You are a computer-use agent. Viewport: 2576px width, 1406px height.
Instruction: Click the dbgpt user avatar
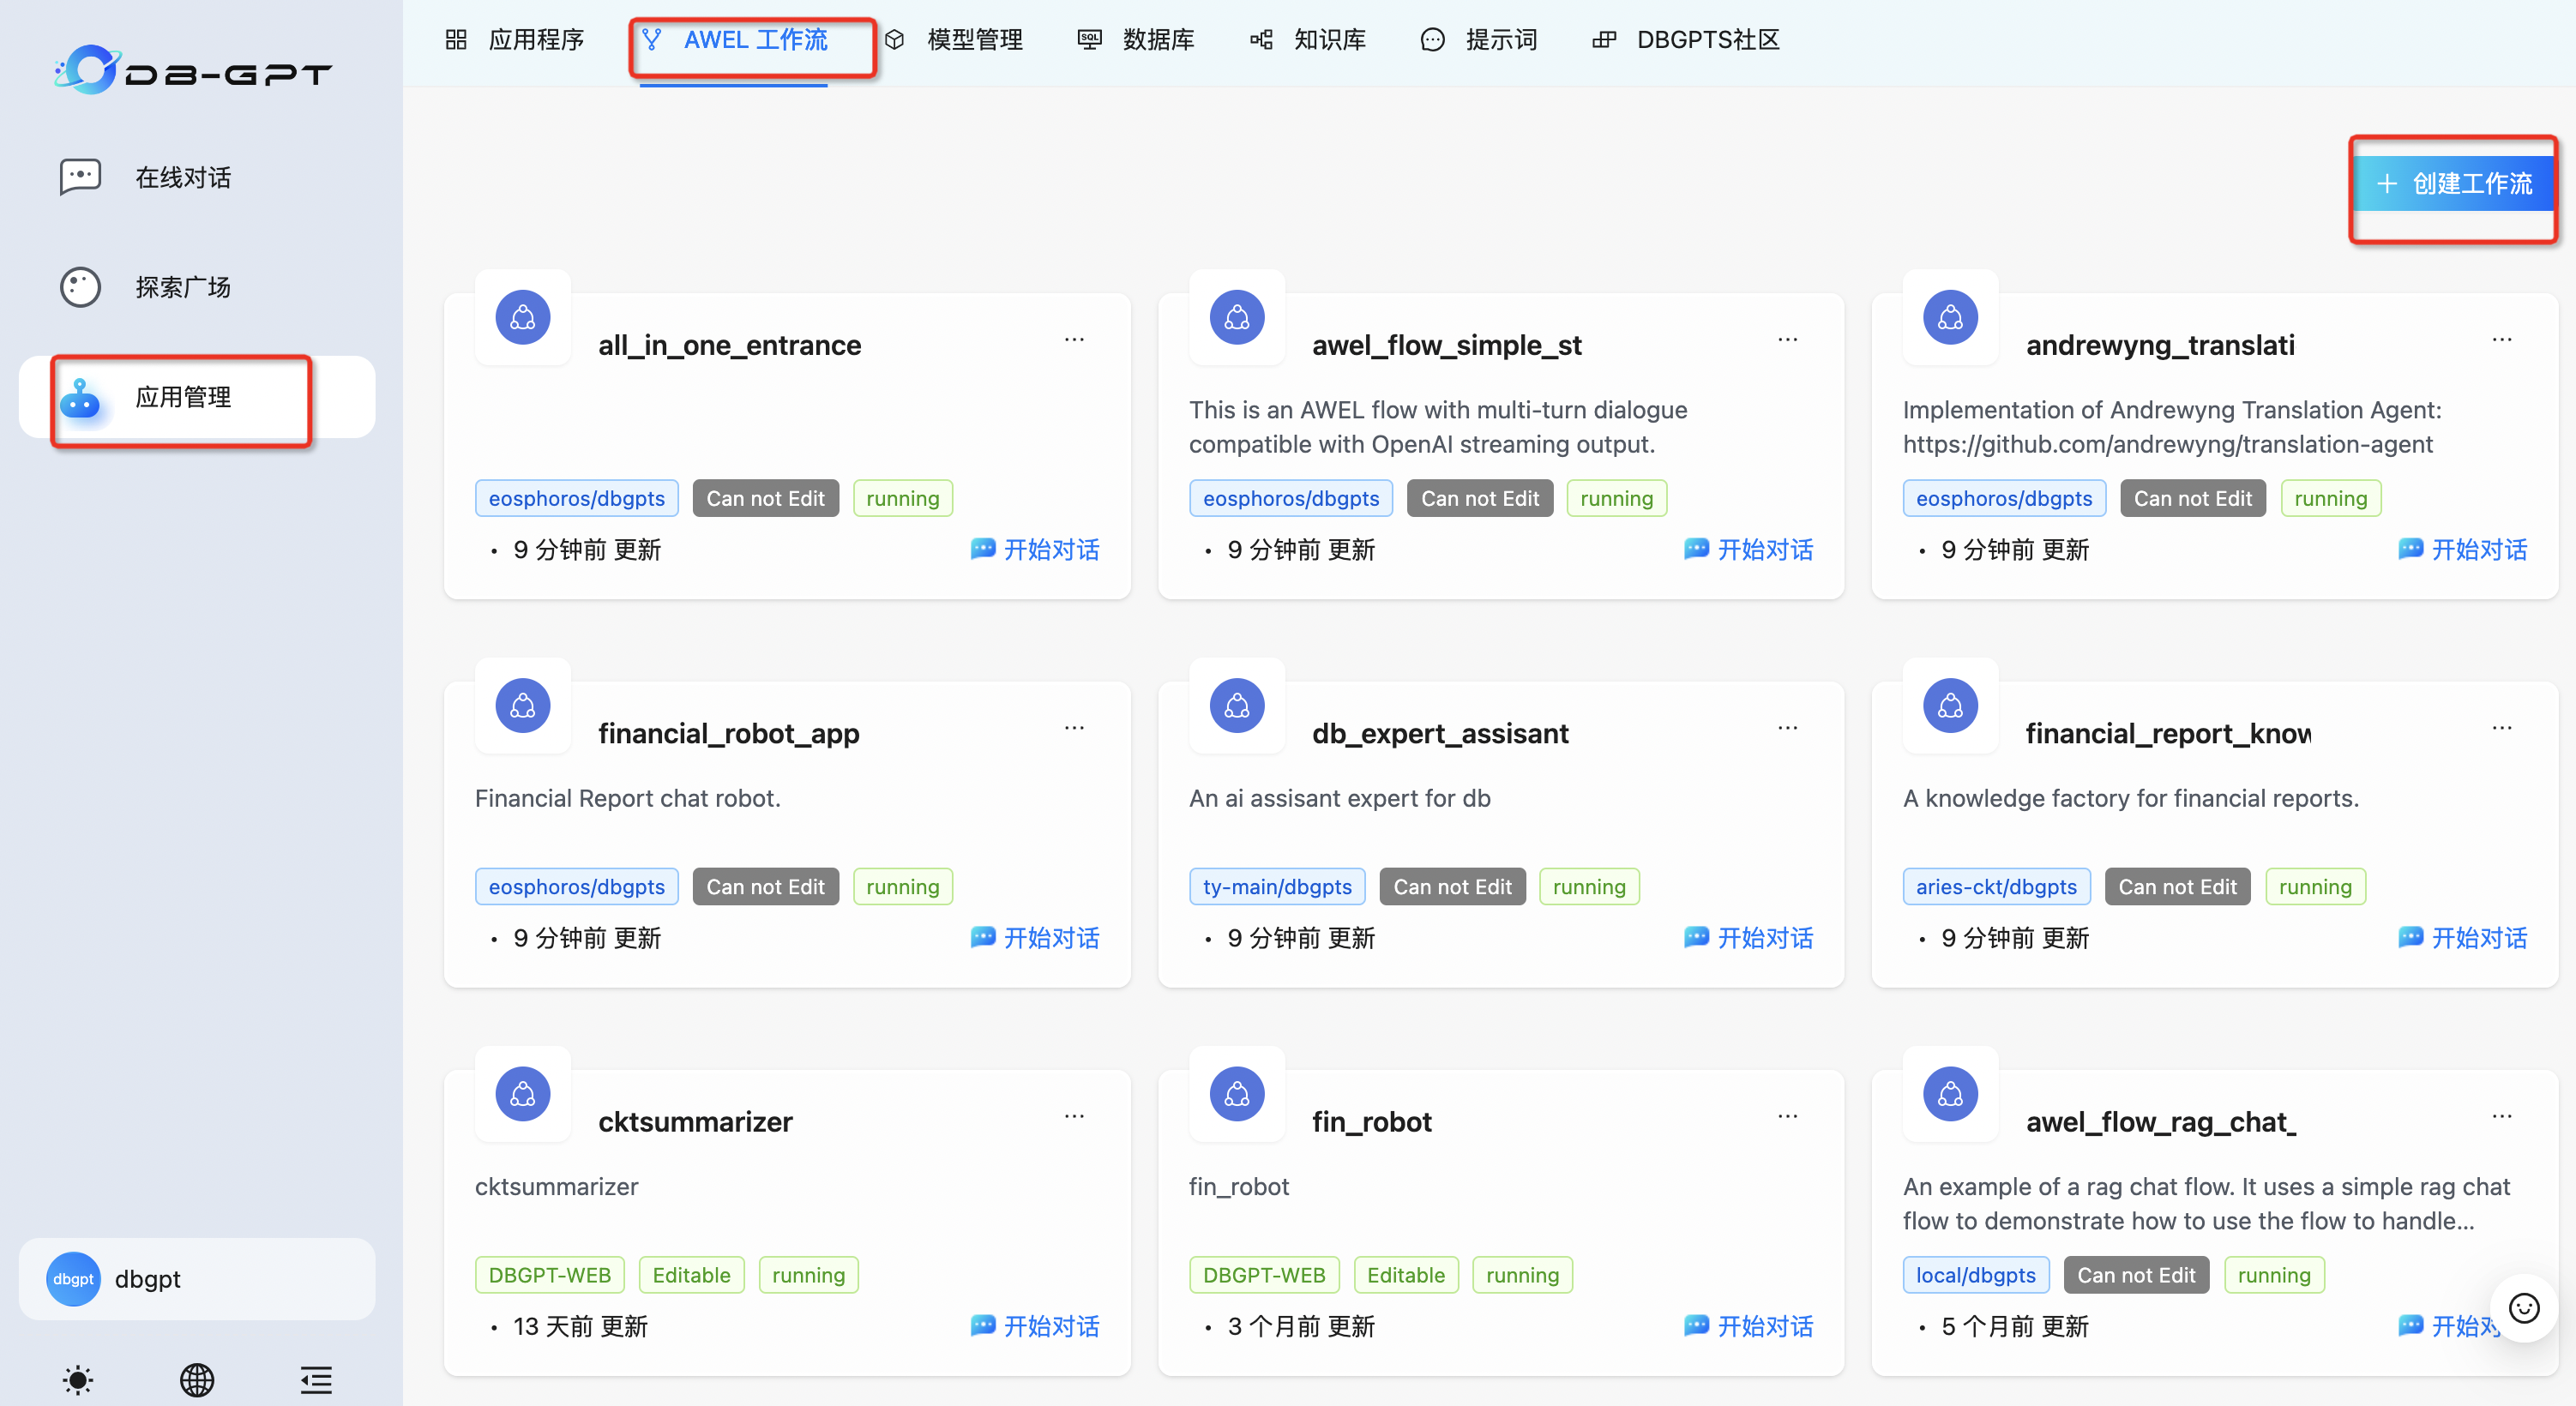tap(73, 1279)
